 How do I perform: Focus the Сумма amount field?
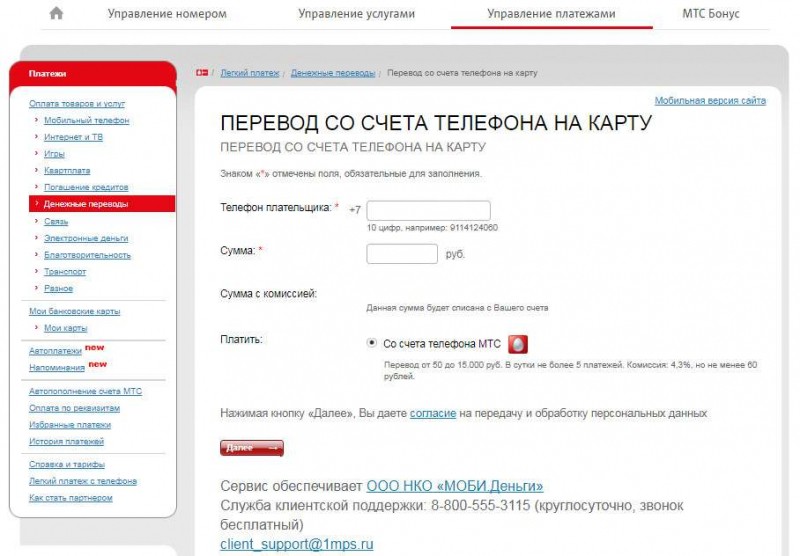(402, 254)
